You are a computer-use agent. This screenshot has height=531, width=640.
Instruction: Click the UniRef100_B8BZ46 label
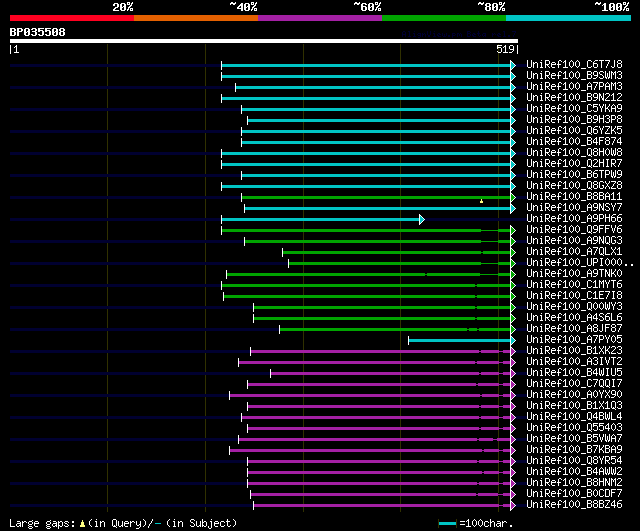tap(574, 505)
